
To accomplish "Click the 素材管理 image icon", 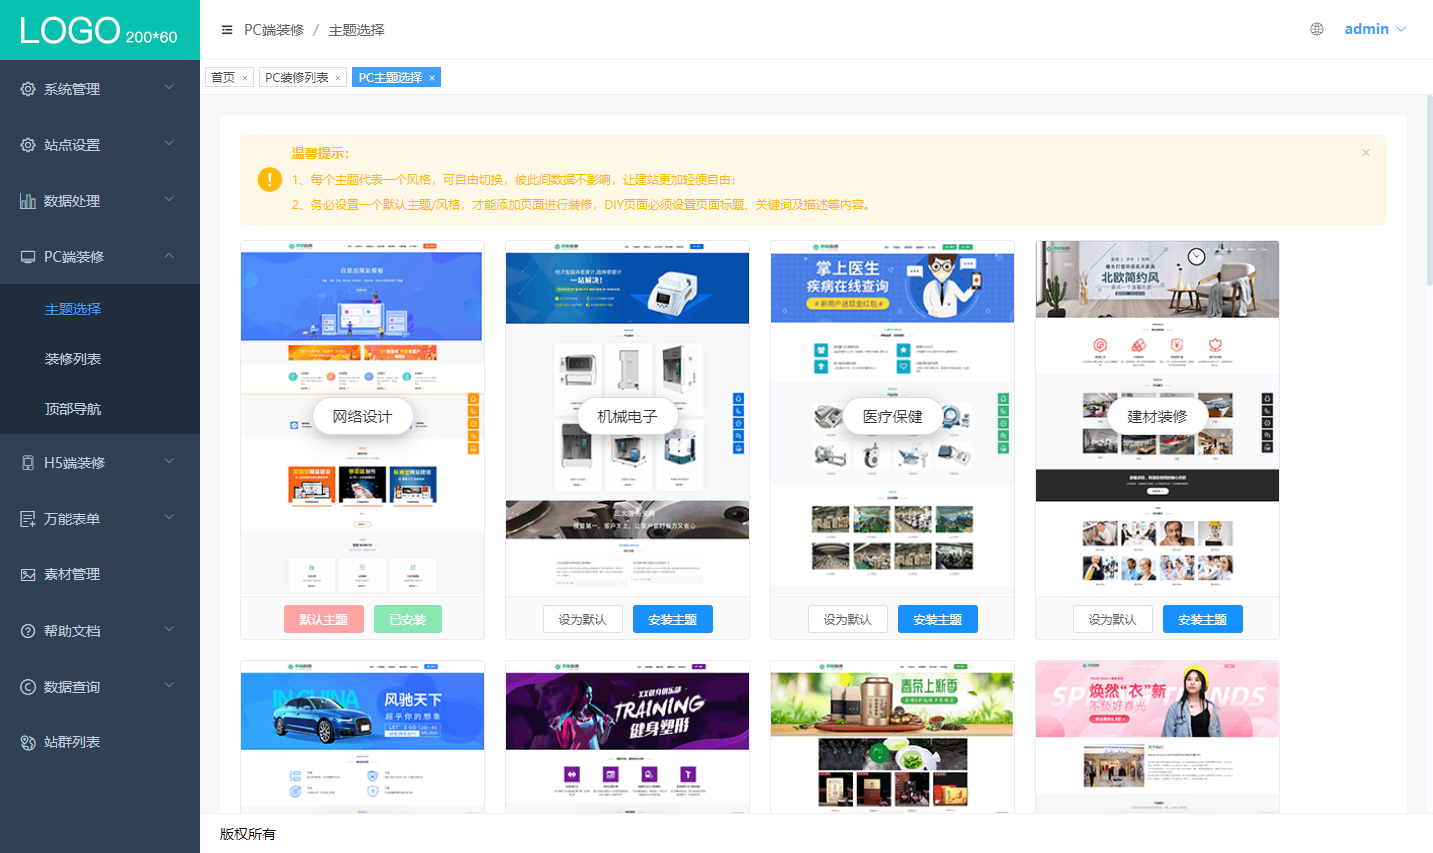I will [28, 575].
